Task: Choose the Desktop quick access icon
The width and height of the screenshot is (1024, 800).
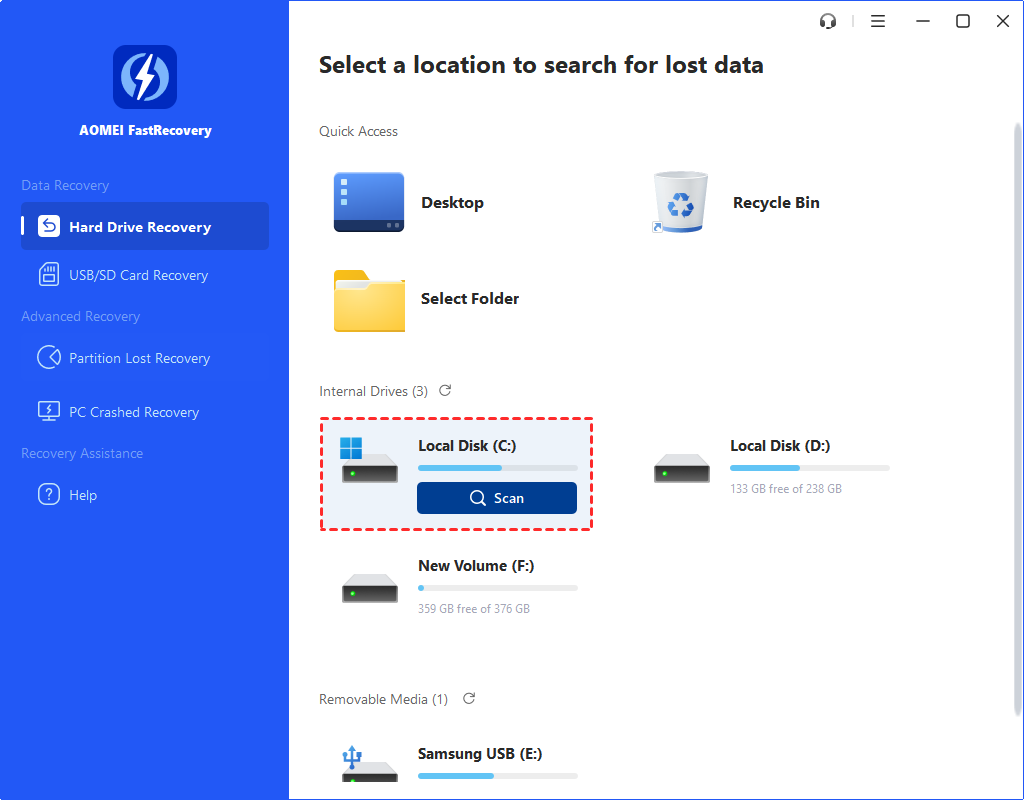Action: (x=369, y=202)
